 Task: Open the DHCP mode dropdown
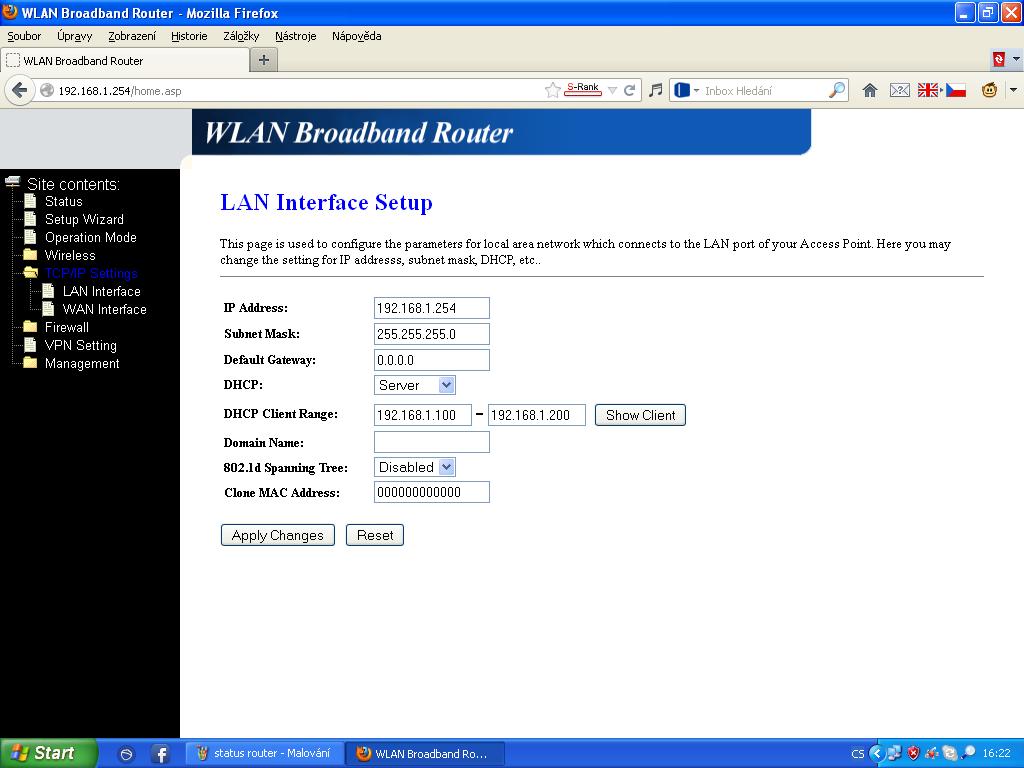click(415, 385)
